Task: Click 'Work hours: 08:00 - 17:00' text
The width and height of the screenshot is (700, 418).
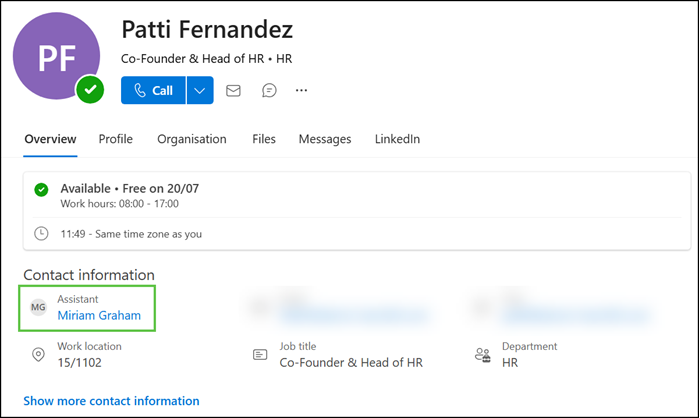Action: [120, 204]
